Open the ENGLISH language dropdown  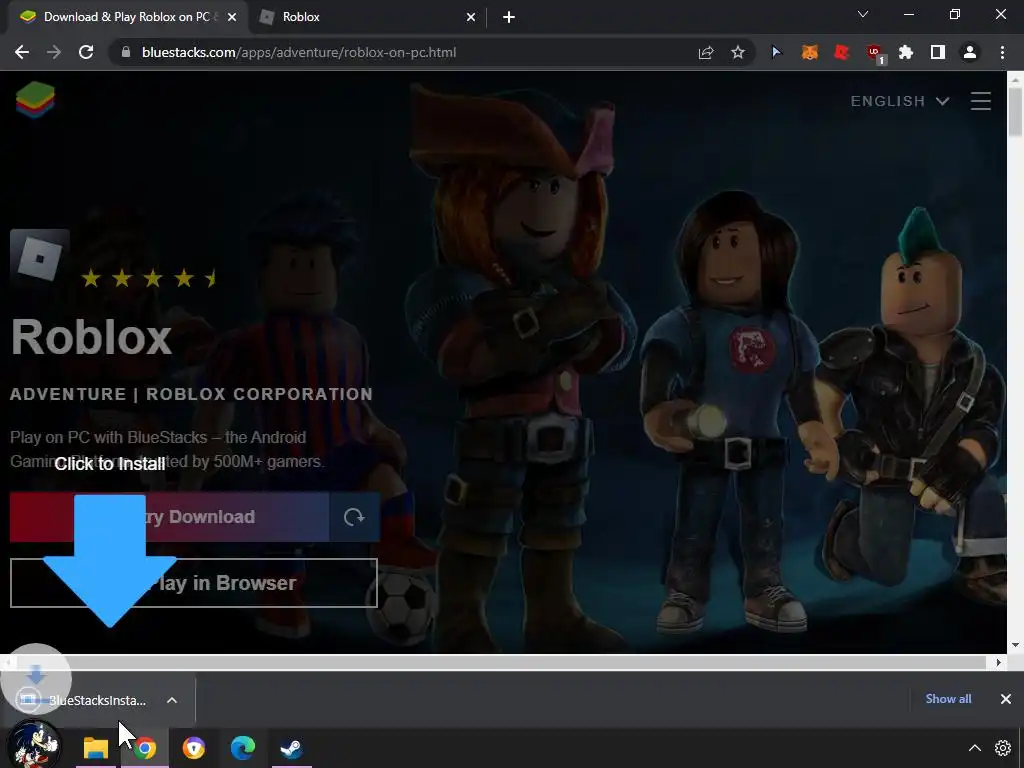click(899, 101)
